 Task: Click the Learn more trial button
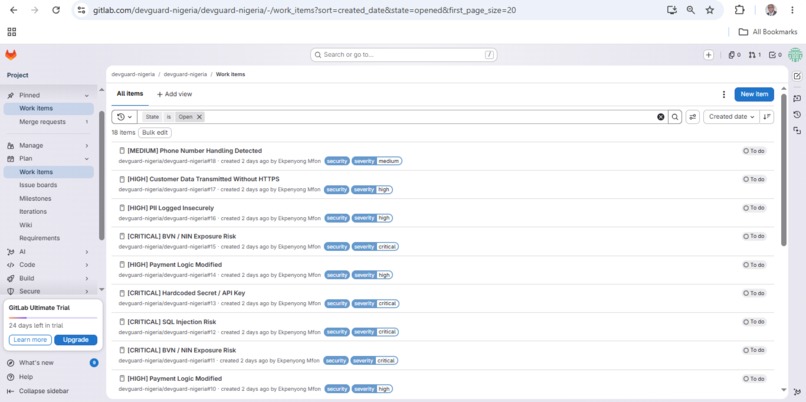coord(30,340)
